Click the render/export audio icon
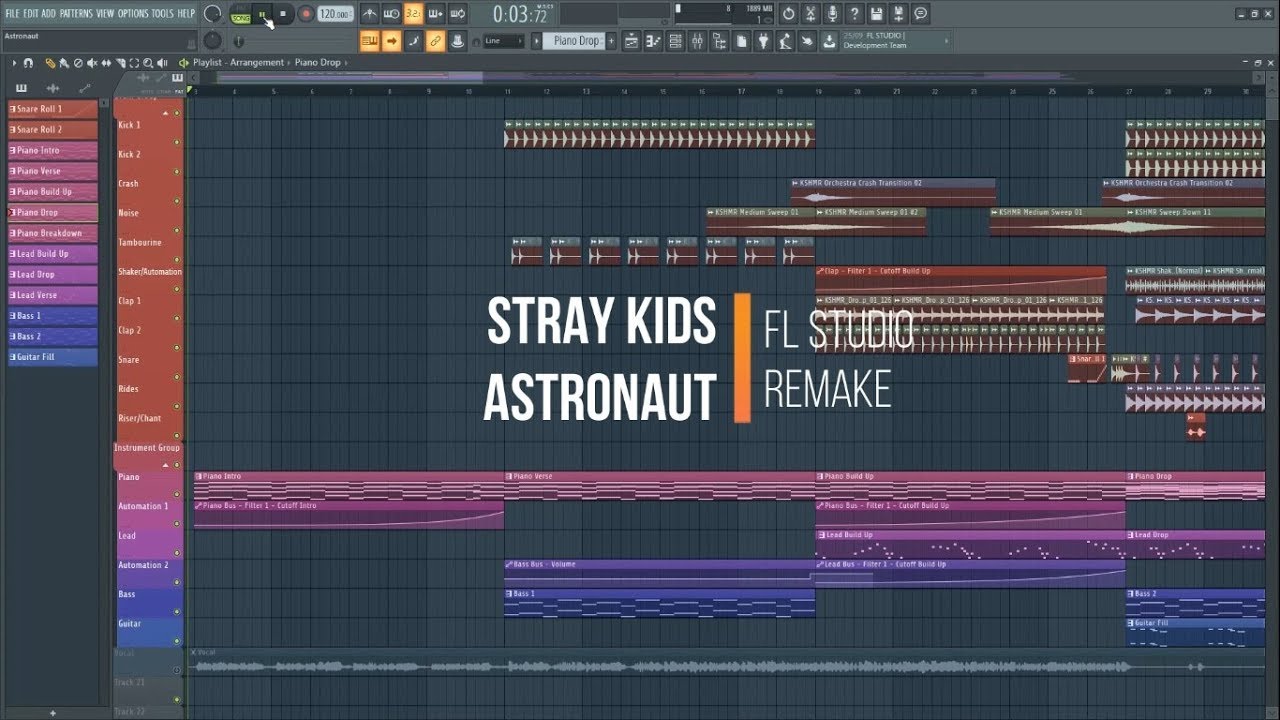The height and width of the screenshot is (720, 1280). [898, 14]
